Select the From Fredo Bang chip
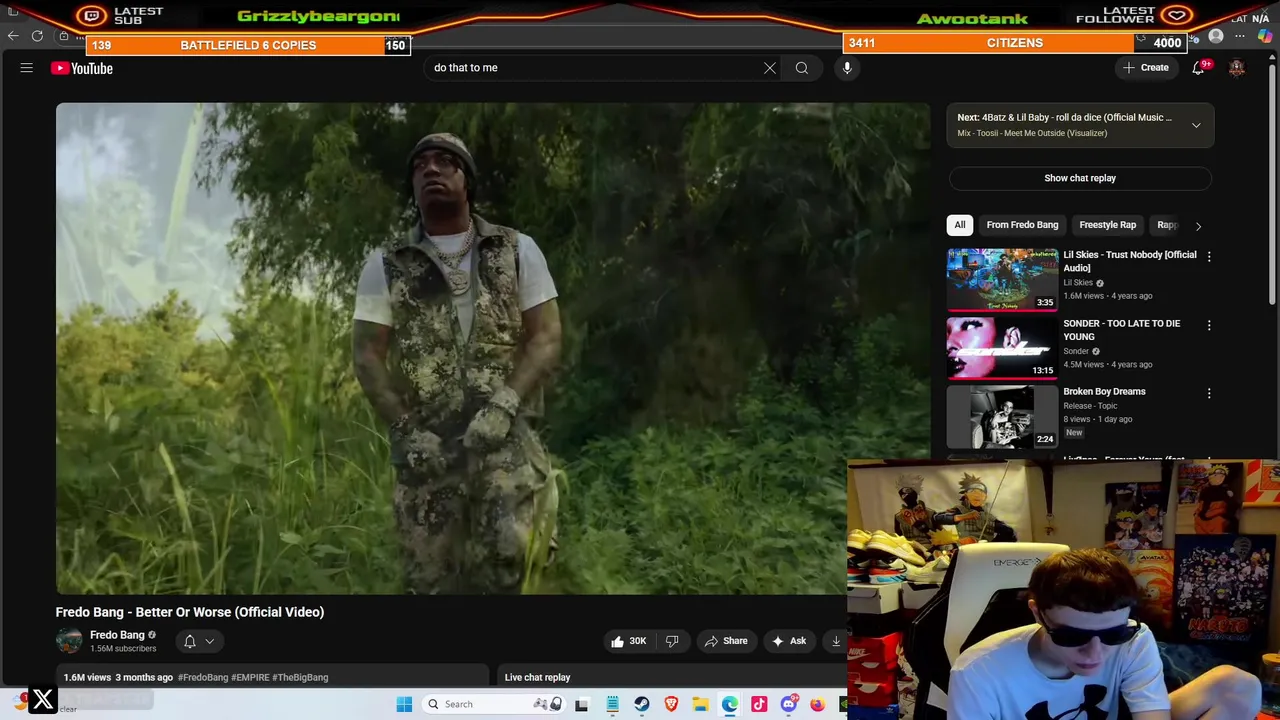 pos(1022,225)
